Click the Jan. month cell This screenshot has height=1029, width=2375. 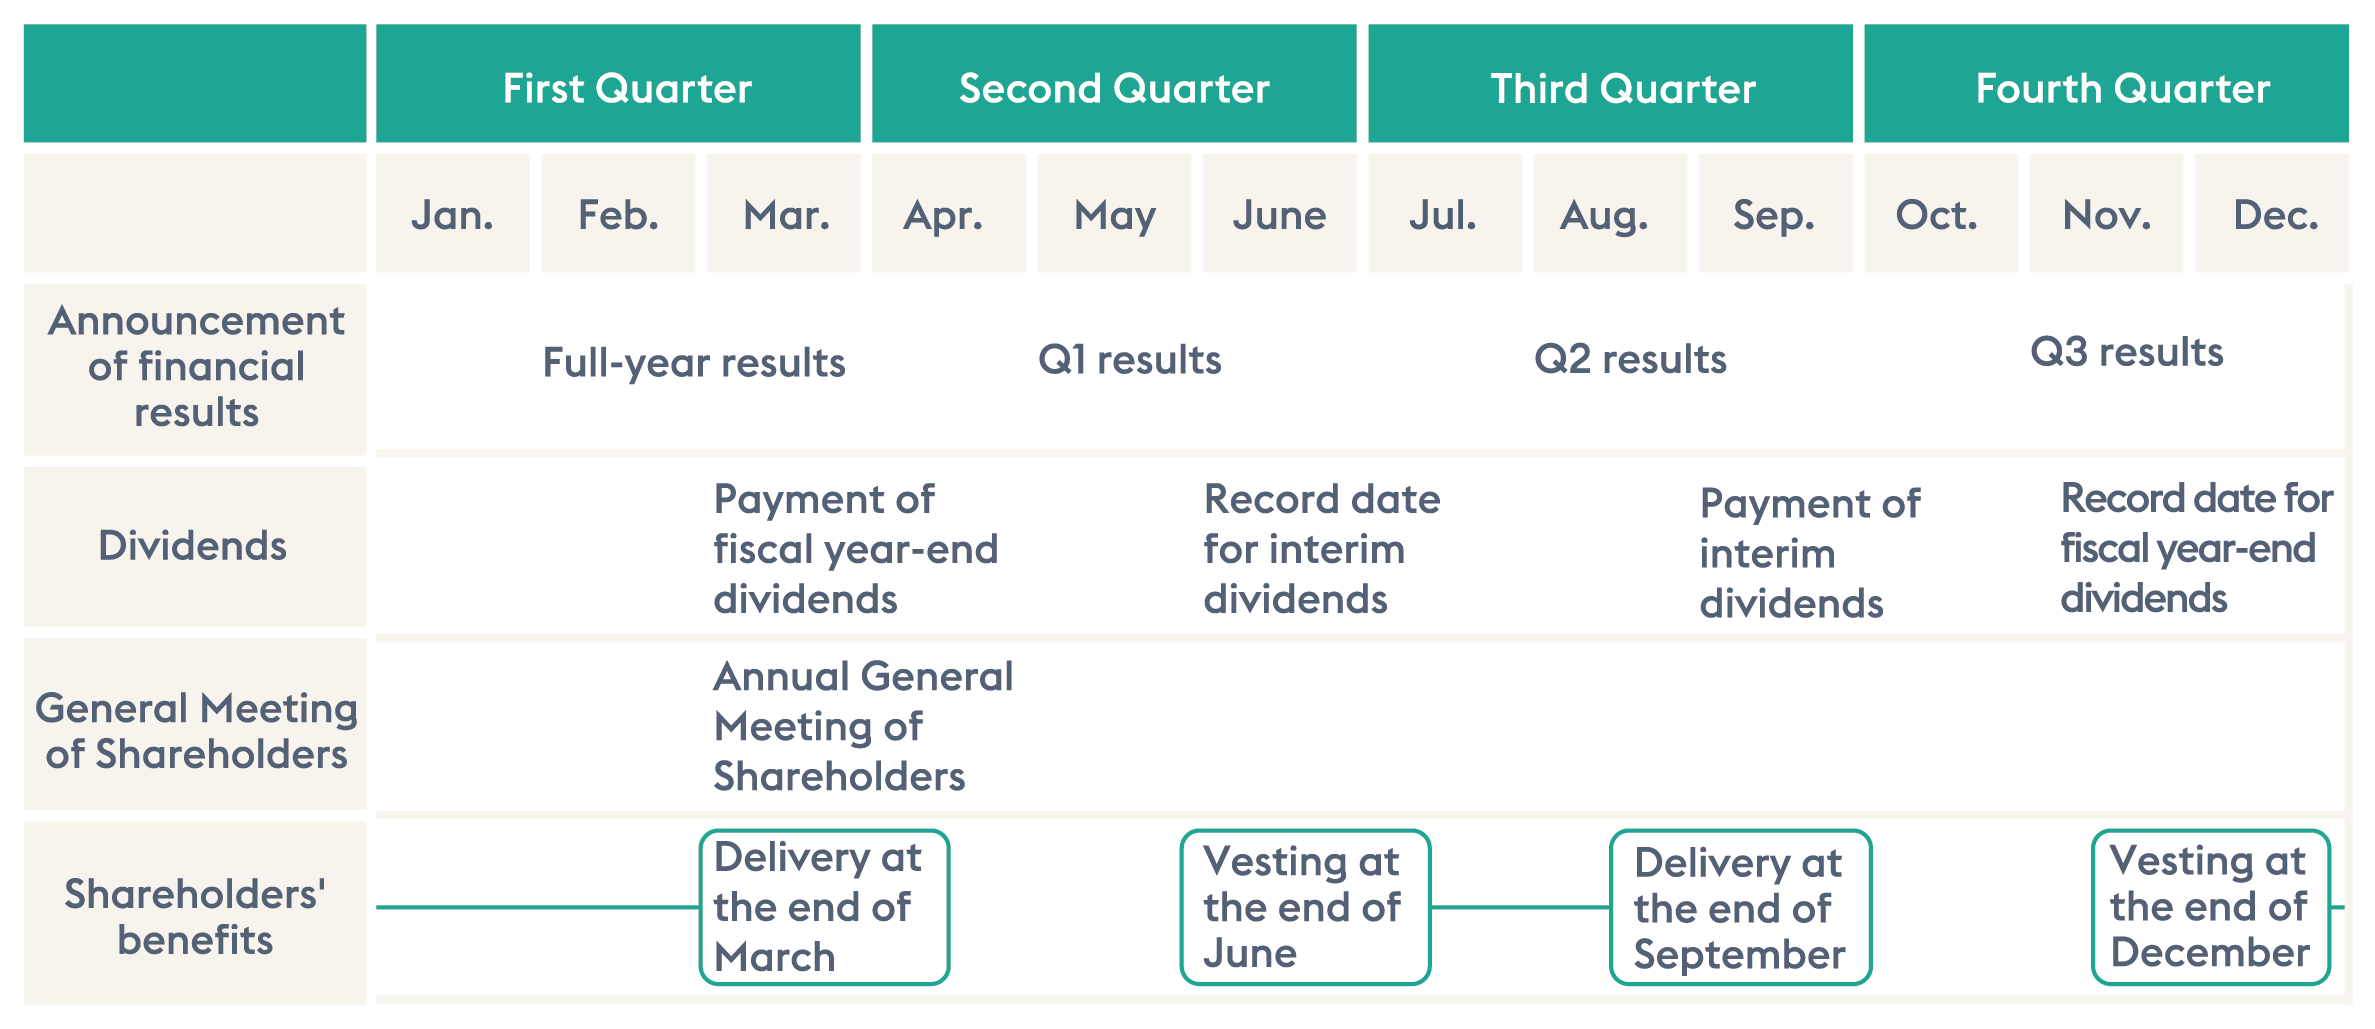click(453, 213)
